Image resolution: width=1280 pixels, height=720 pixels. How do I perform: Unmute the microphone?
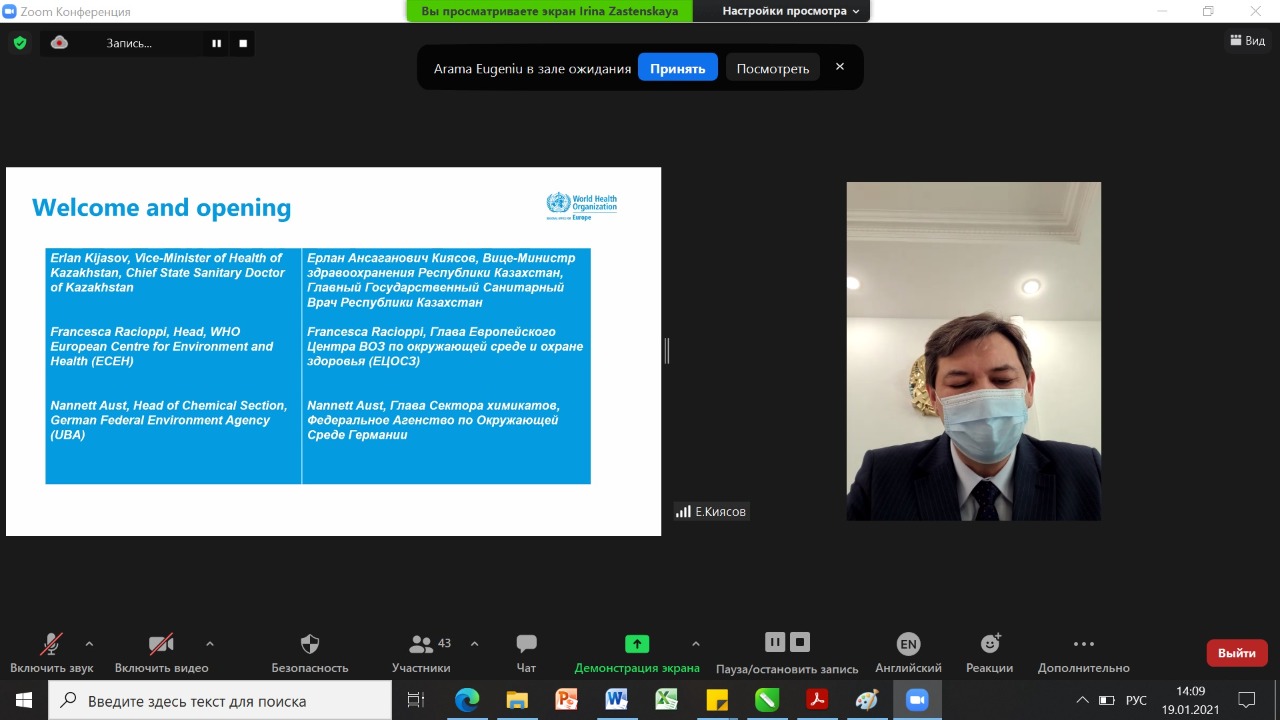click(x=51, y=644)
